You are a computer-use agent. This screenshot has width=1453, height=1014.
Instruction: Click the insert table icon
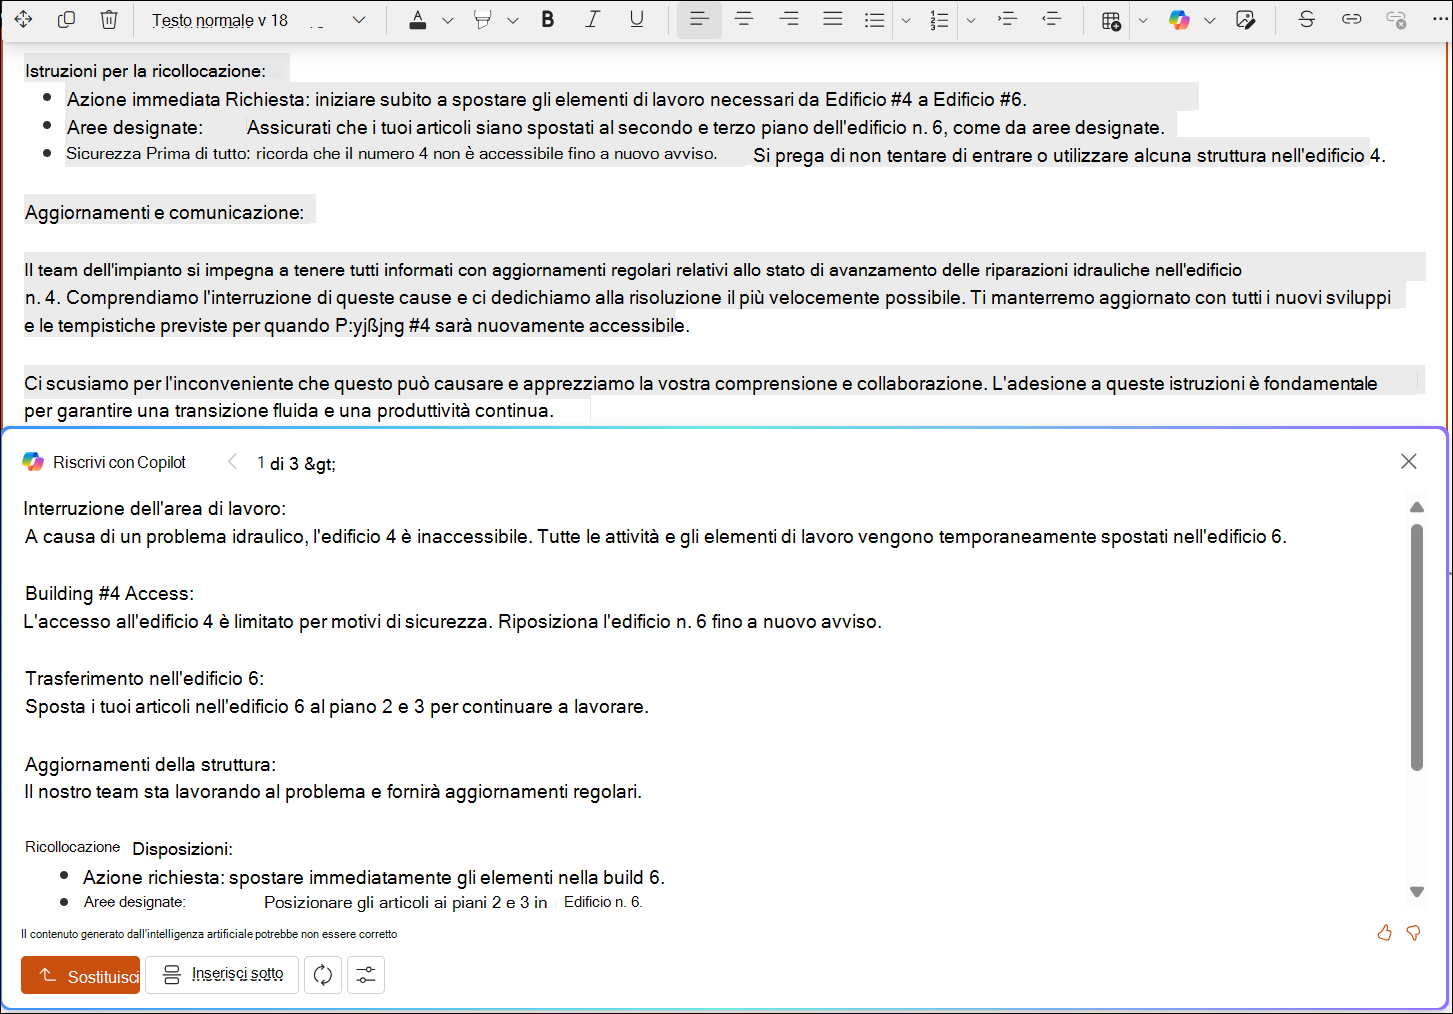coord(1111,20)
